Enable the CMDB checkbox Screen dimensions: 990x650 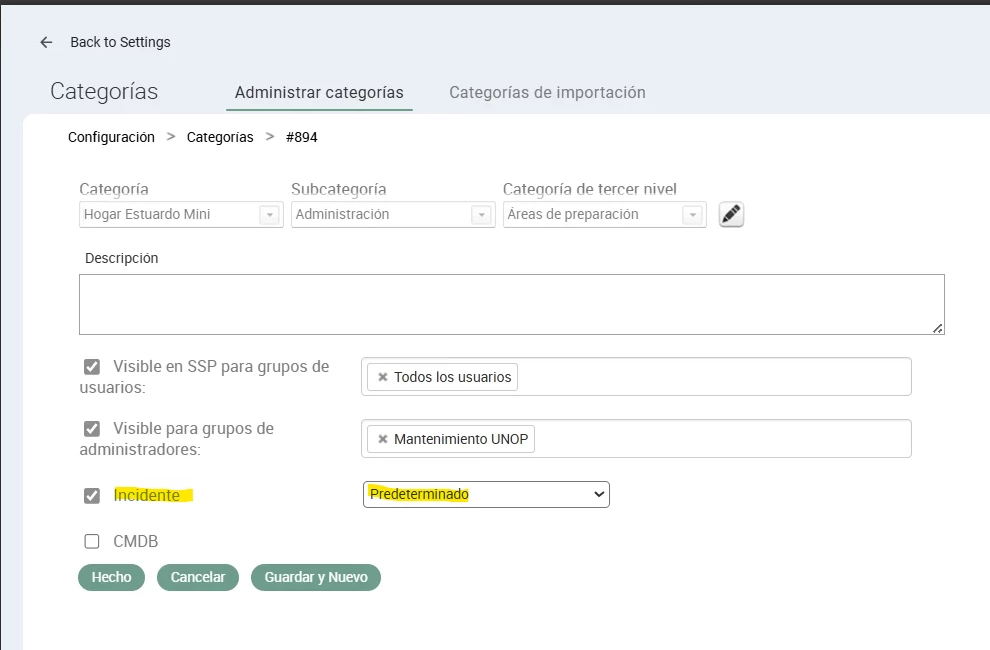tap(92, 542)
